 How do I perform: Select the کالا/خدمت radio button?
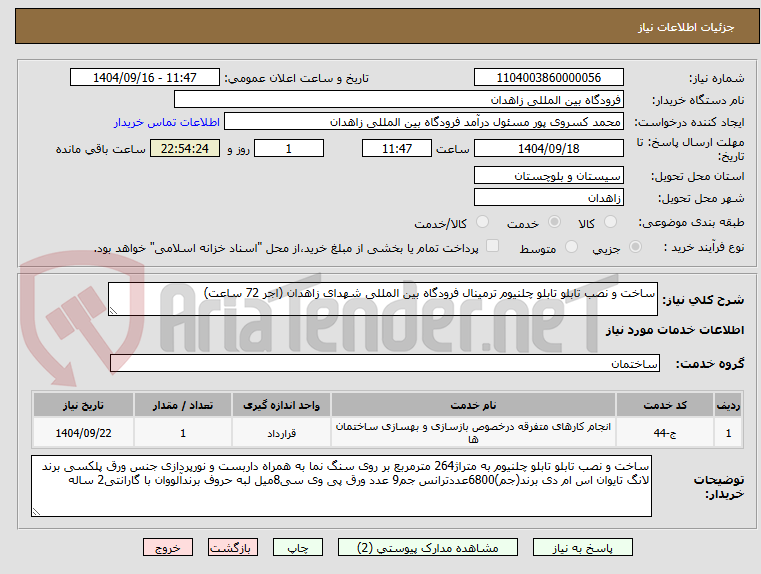pos(482,222)
